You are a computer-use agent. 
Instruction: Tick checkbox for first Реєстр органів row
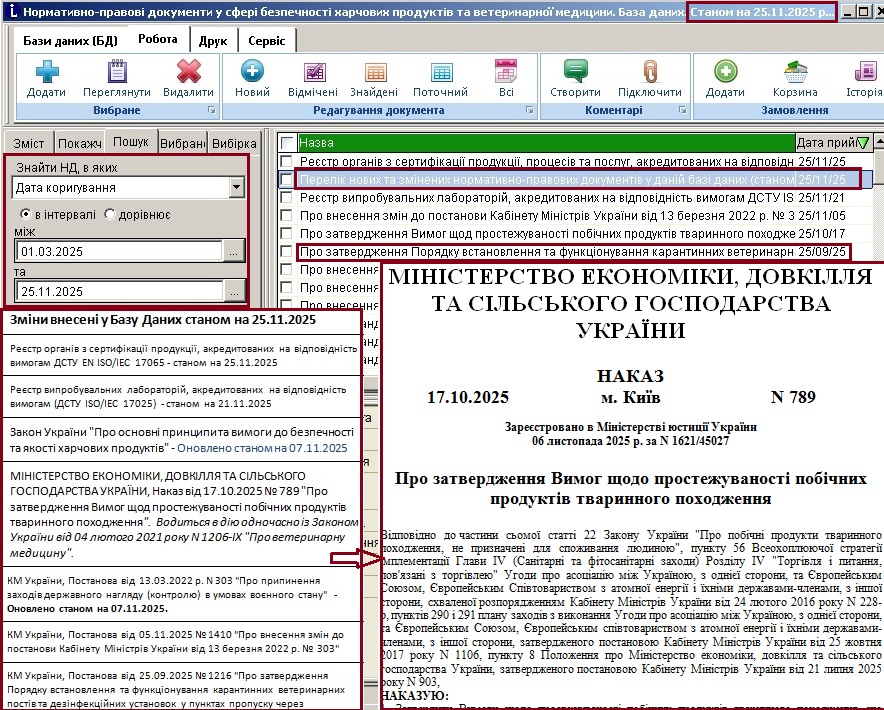tap(288, 161)
